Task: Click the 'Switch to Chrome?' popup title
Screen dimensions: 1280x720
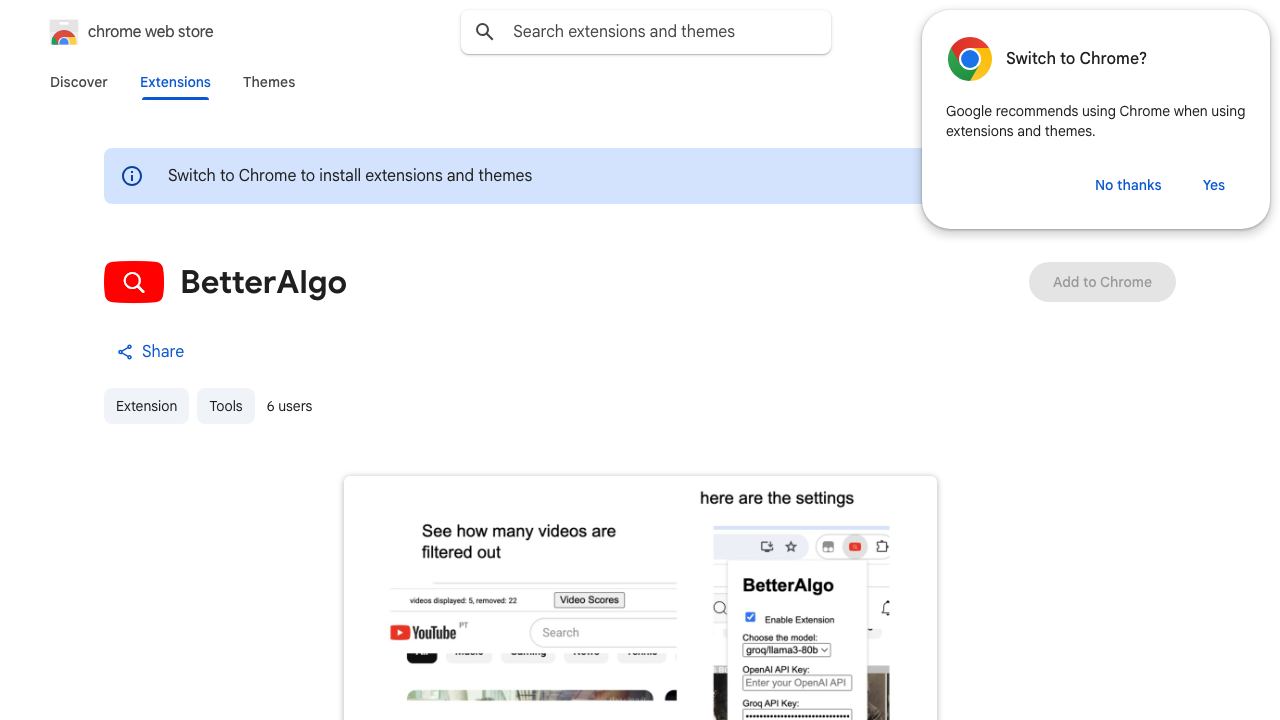Action: (1076, 59)
